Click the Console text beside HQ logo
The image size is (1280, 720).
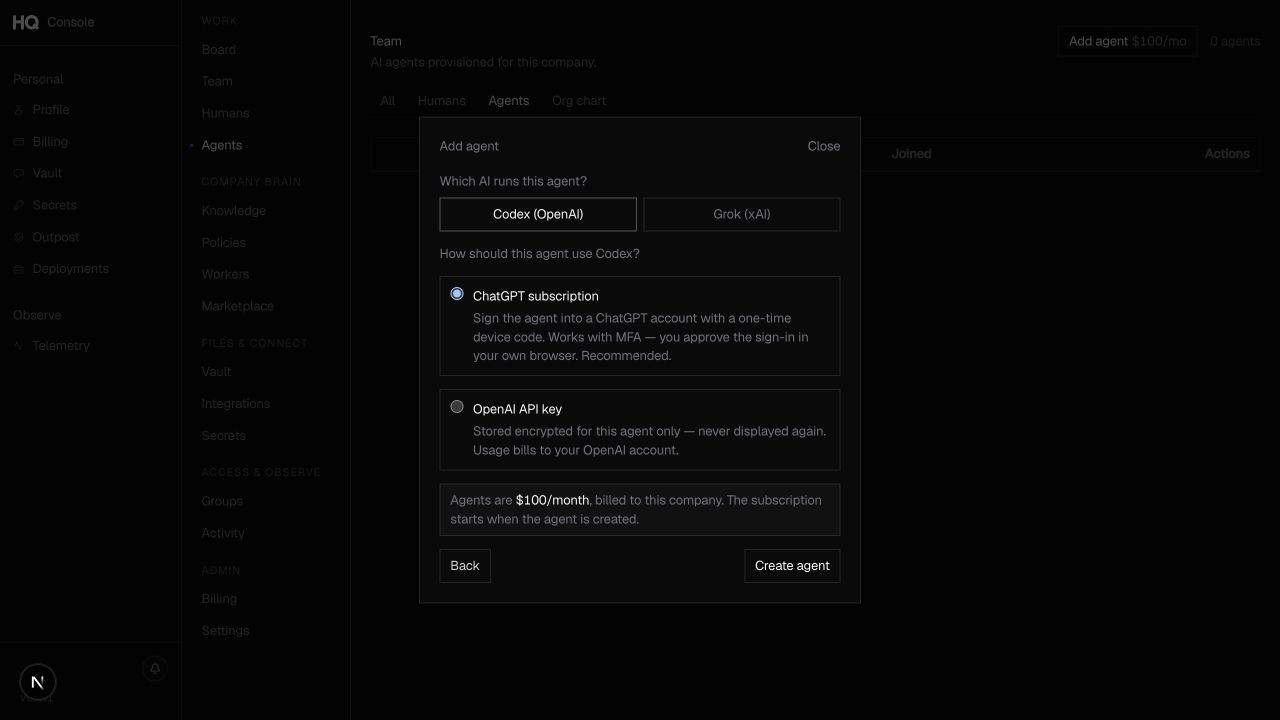tap(71, 22)
